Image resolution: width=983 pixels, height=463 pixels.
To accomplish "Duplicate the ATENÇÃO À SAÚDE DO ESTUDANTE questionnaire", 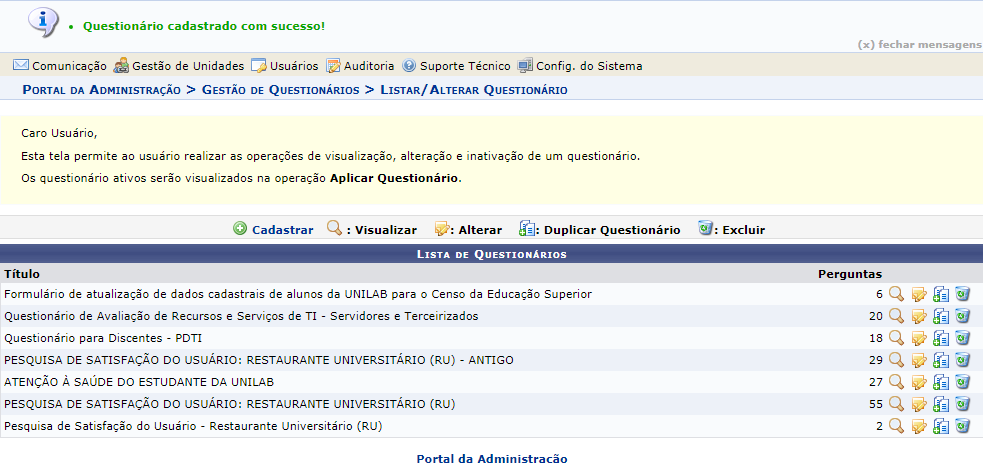I will (x=941, y=382).
